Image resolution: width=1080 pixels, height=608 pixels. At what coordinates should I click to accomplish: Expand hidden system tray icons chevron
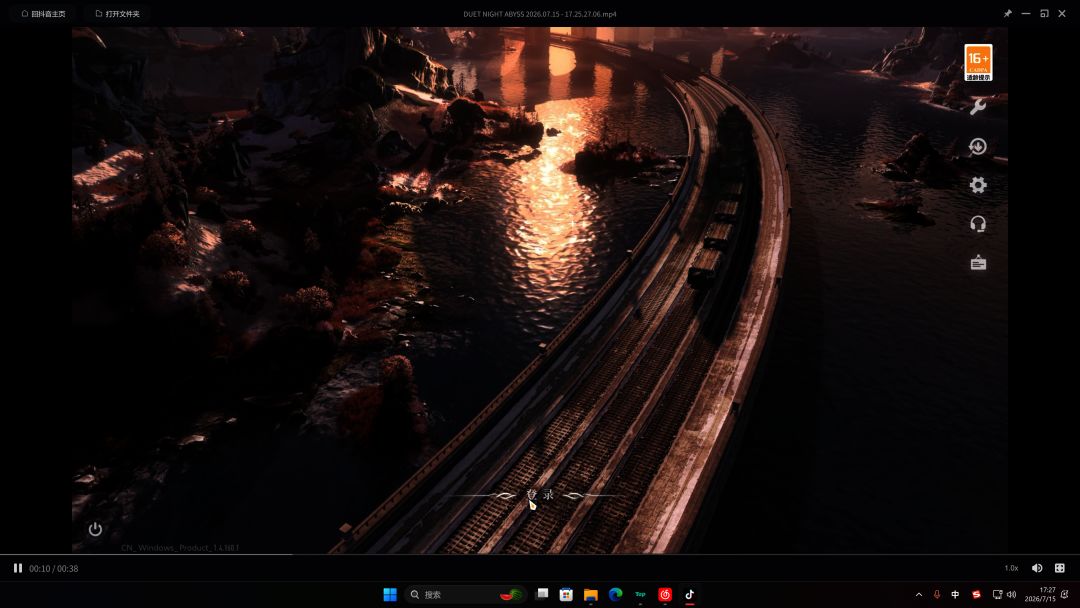coord(919,594)
